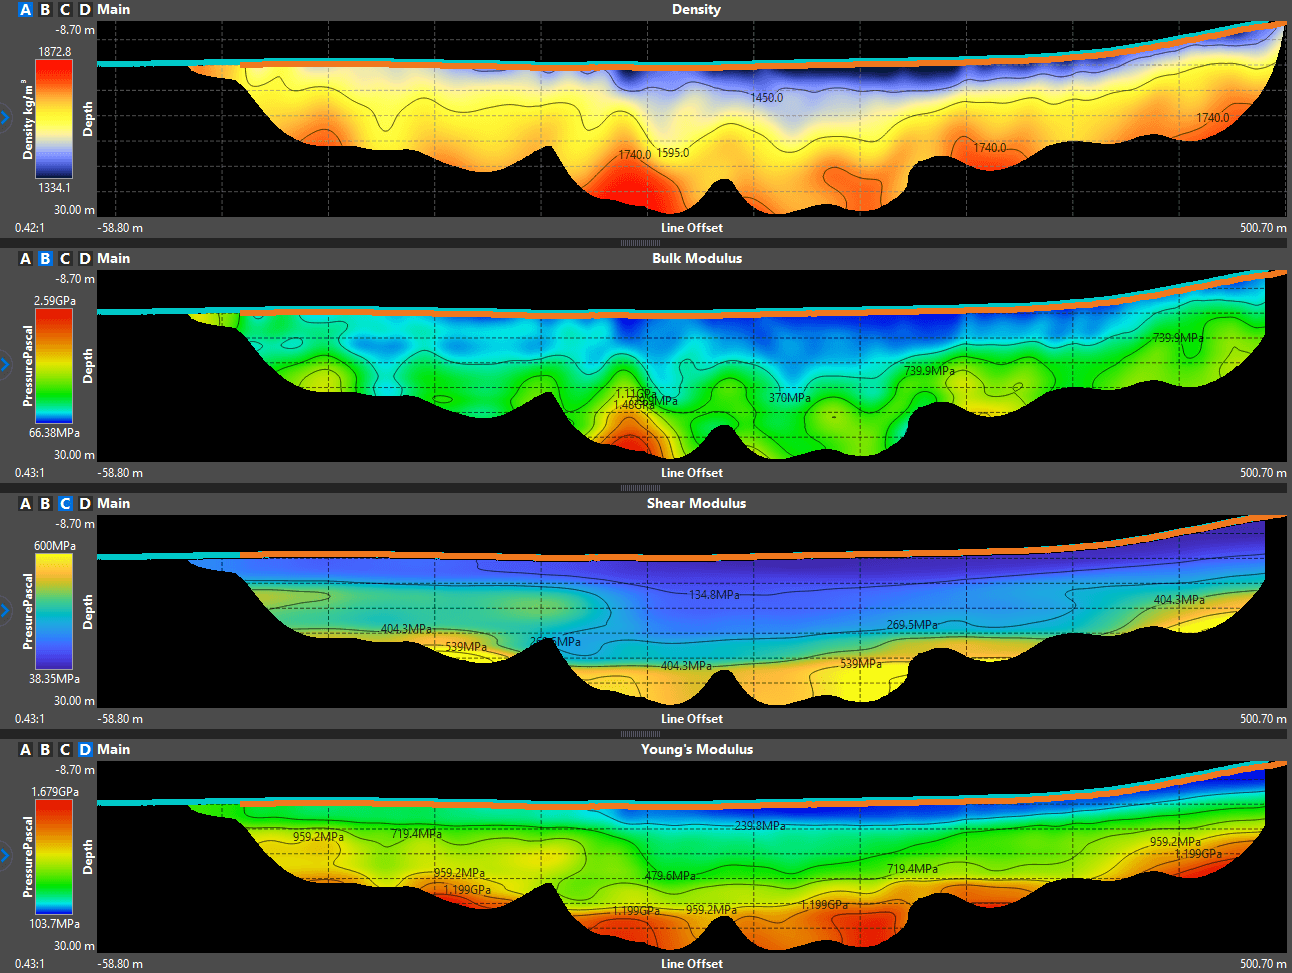This screenshot has width=1292, height=973.
Task: Expand side arrow of Shear Modulus panel
Action: [x=5, y=610]
